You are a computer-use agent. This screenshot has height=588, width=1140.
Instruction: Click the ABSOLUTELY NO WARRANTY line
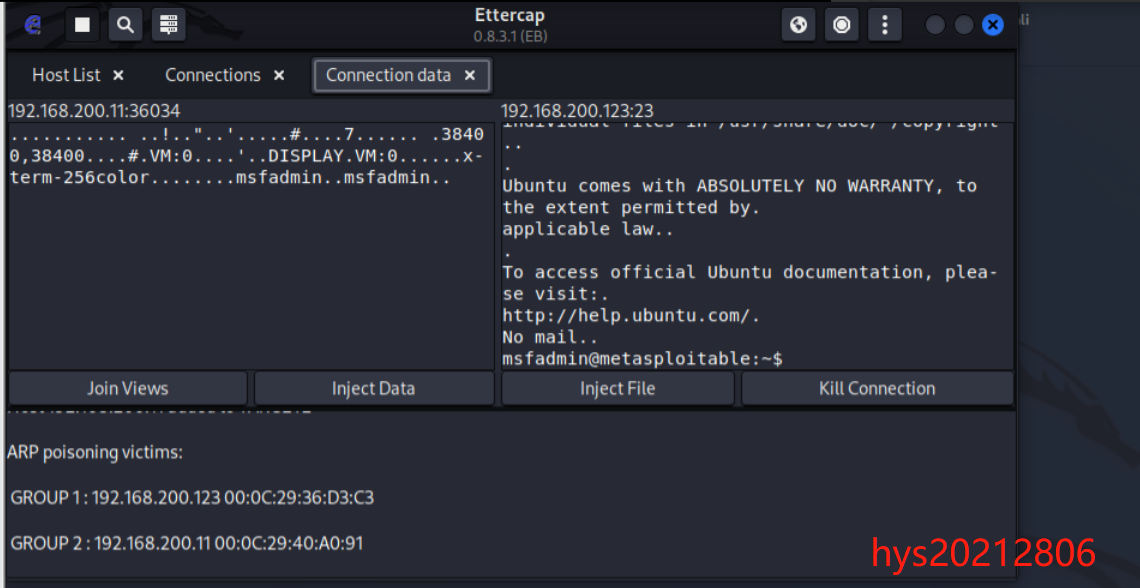739,186
